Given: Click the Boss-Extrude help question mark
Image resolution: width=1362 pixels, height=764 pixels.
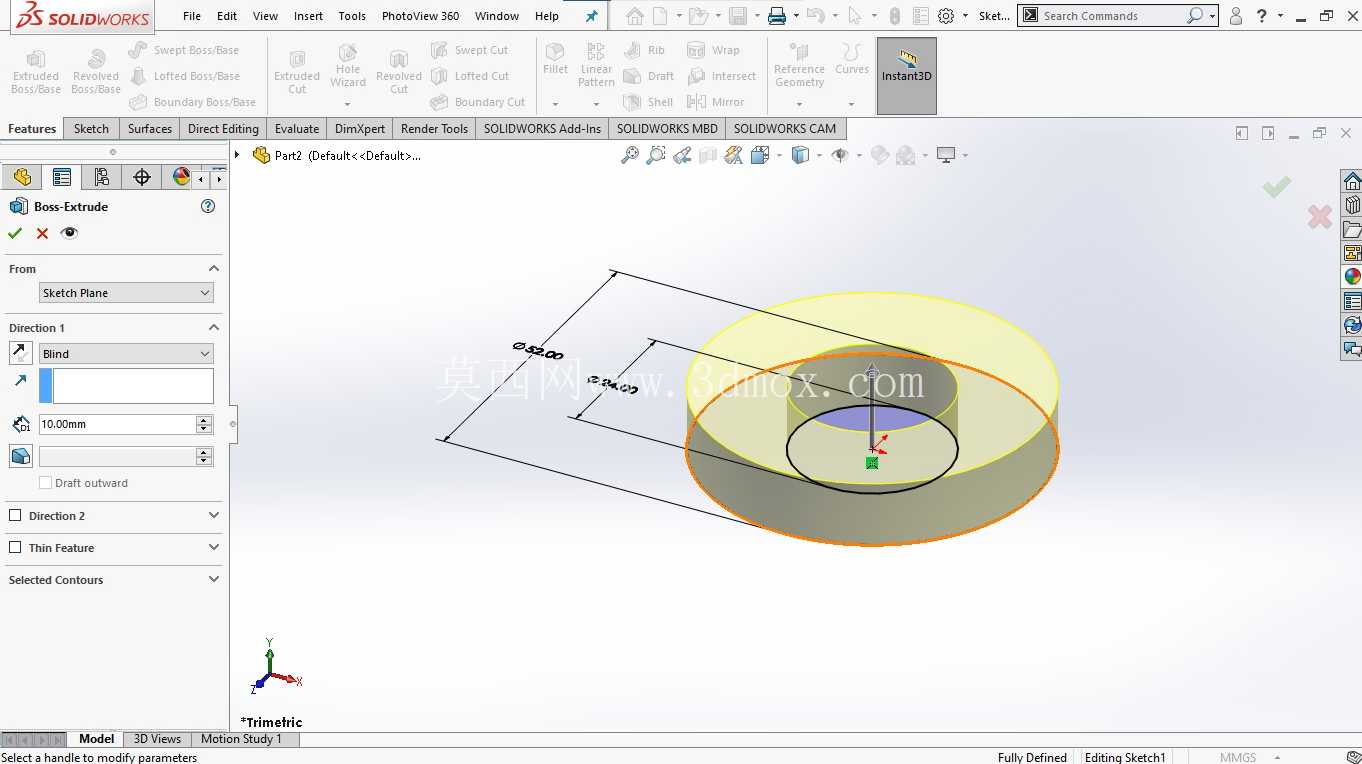Looking at the screenshot, I should 208,206.
